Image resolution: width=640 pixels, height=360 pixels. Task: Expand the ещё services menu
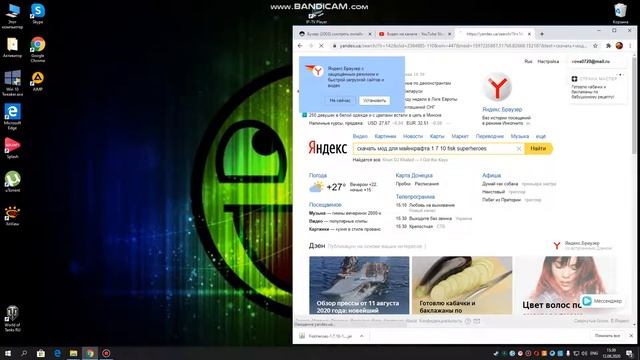[540, 136]
